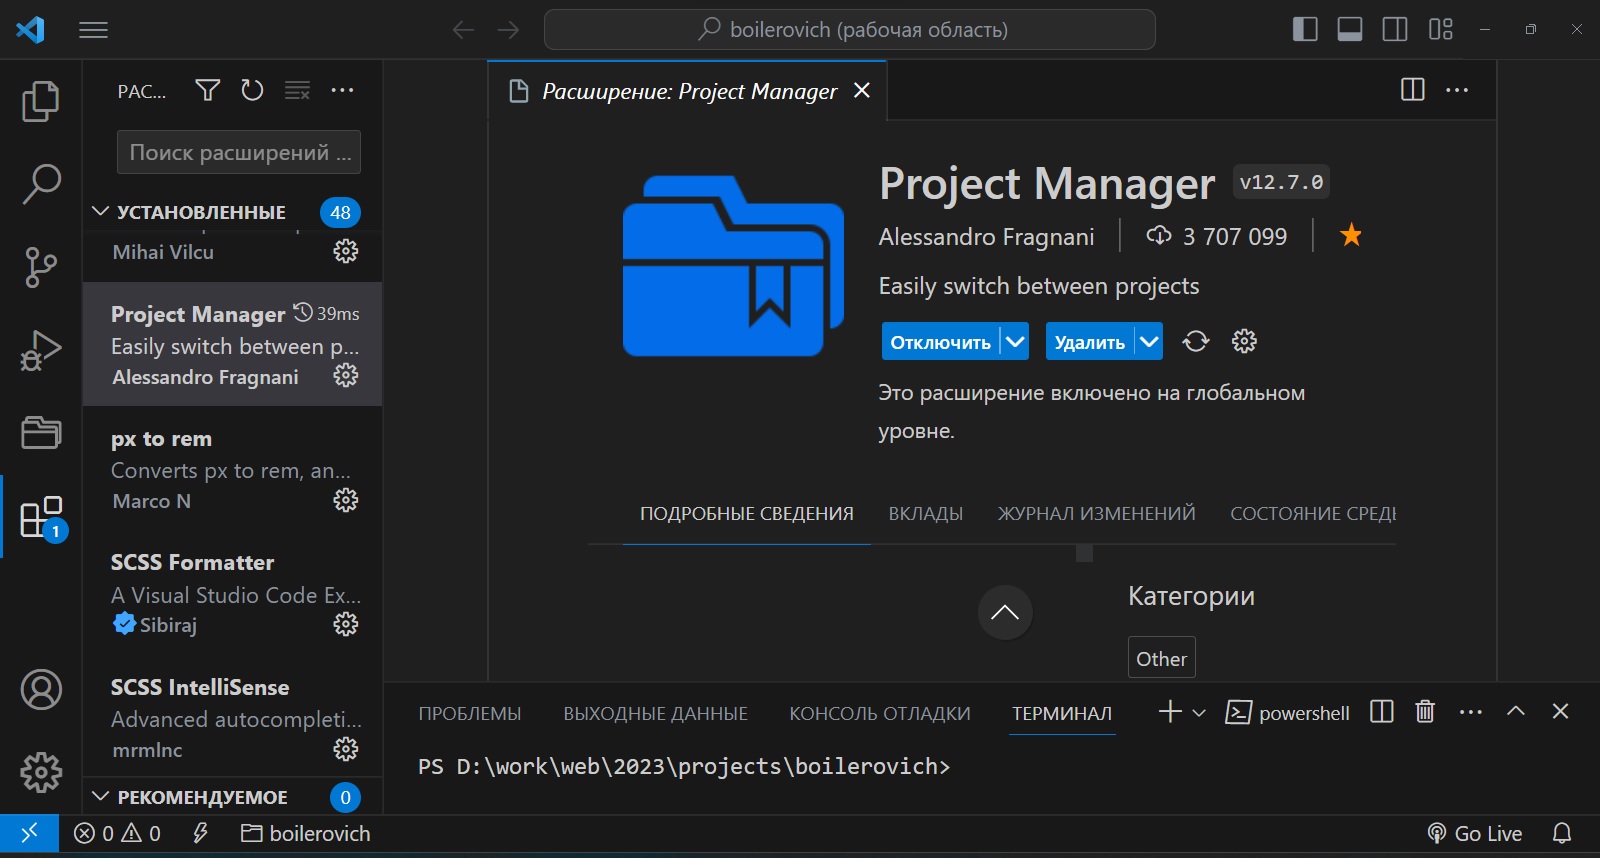Switch to КОНСОЛЬ ОТЛАДКИ panel tab
1600x858 pixels.
coord(880,714)
